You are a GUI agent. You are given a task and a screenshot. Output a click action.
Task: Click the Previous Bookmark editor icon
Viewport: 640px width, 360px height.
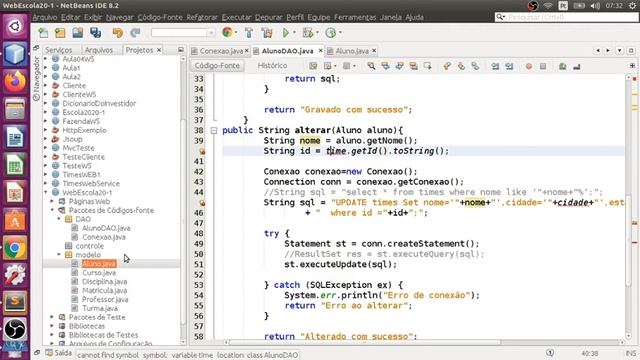(447, 66)
